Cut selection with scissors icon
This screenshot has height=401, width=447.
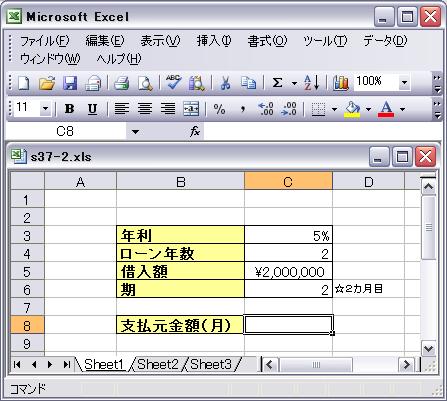pos(226,83)
